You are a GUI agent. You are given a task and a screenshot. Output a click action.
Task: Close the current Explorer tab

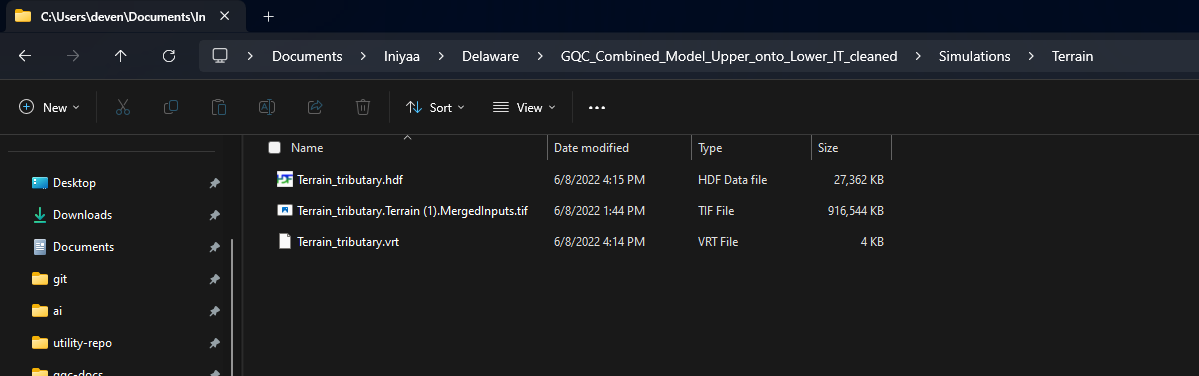[x=224, y=16]
